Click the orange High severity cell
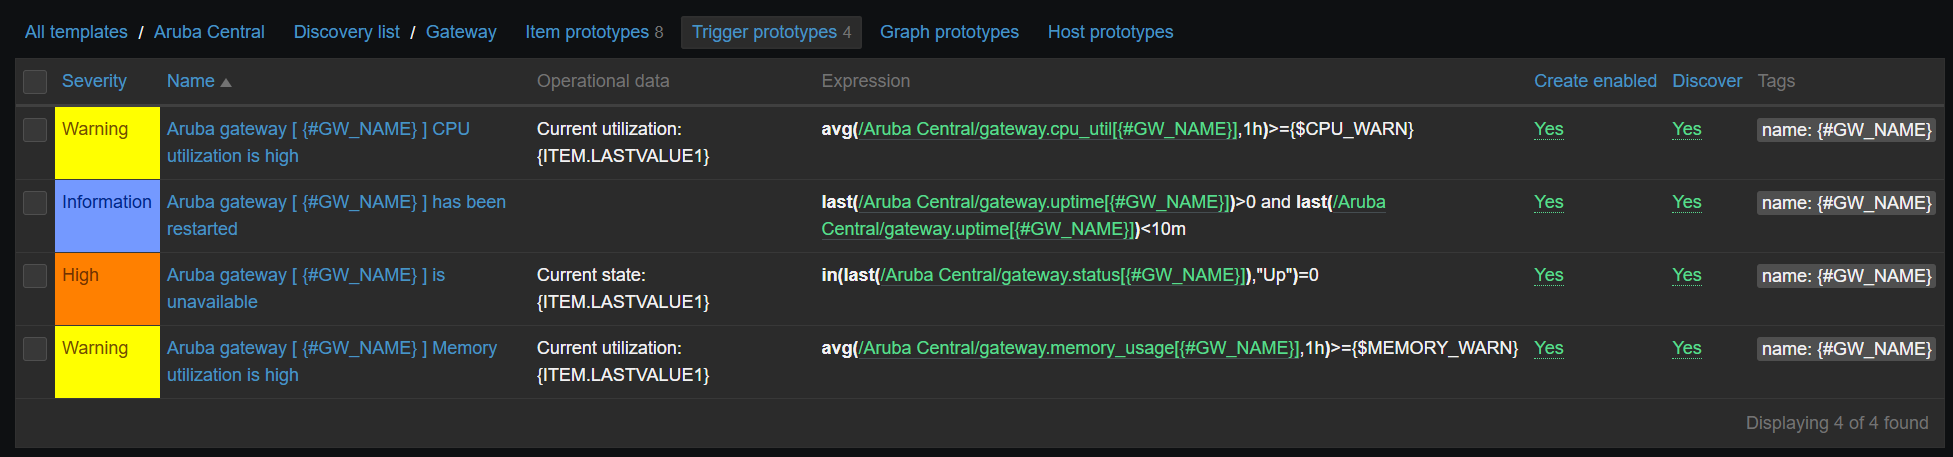 pos(107,289)
